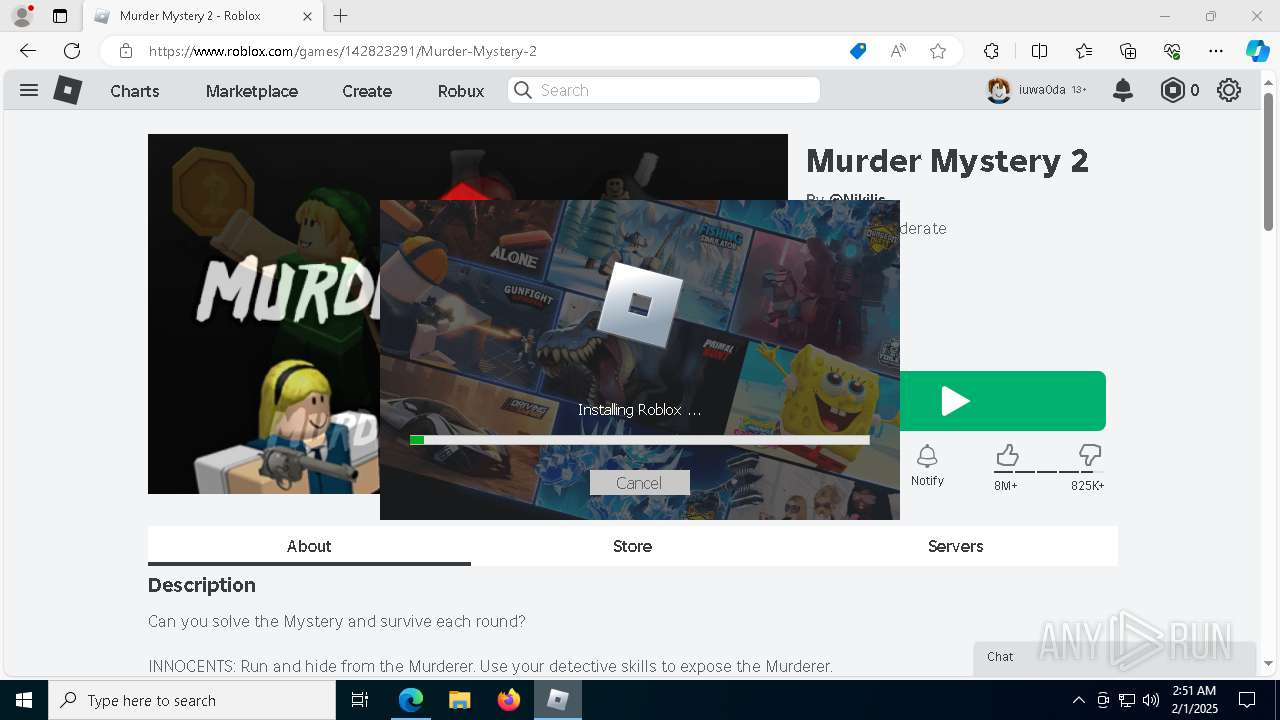This screenshot has height=720, width=1280.
Task: Open browser extensions puzzle icon
Action: pyautogui.click(x=991, y=51)
